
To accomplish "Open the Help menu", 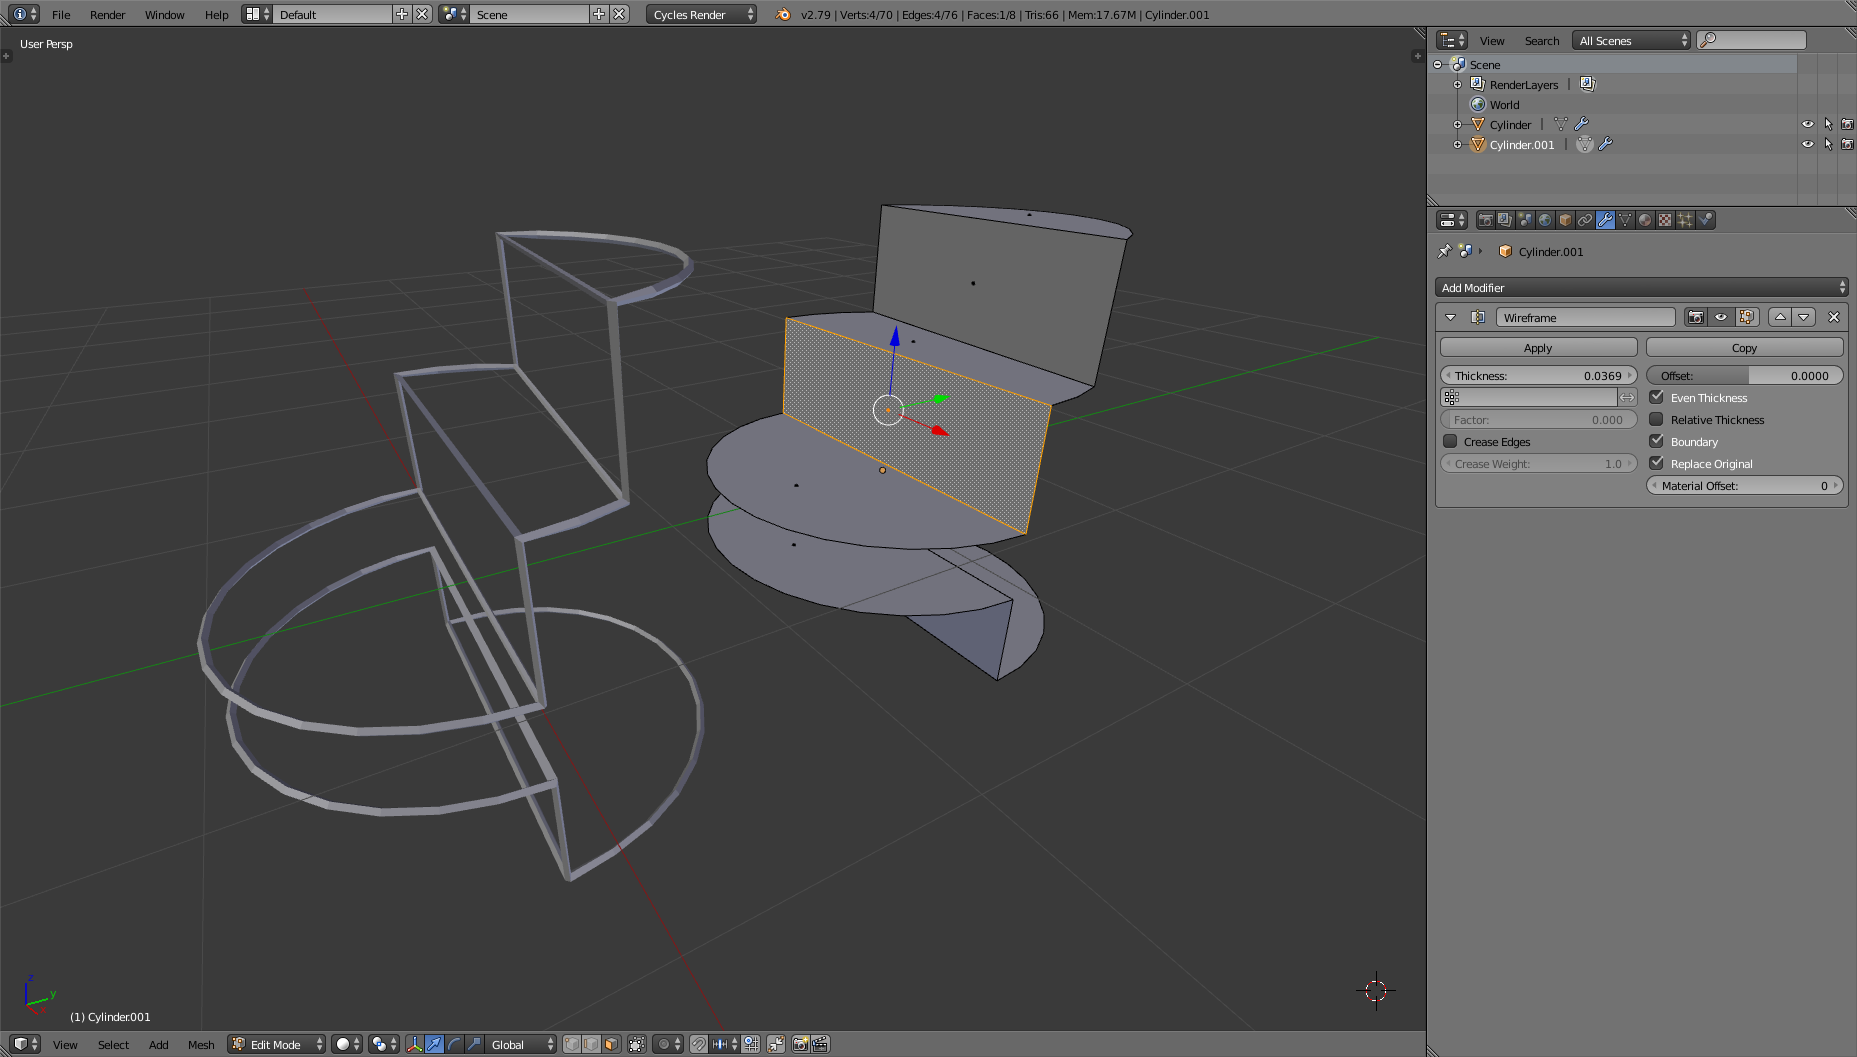I will [216, 14].
